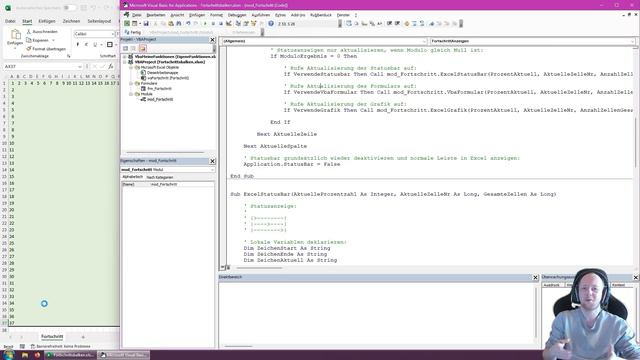This screenshot has width=640, height=360.
Task: Click Excel Einfügen paste icon in ribbon
Action: point(15,35)
